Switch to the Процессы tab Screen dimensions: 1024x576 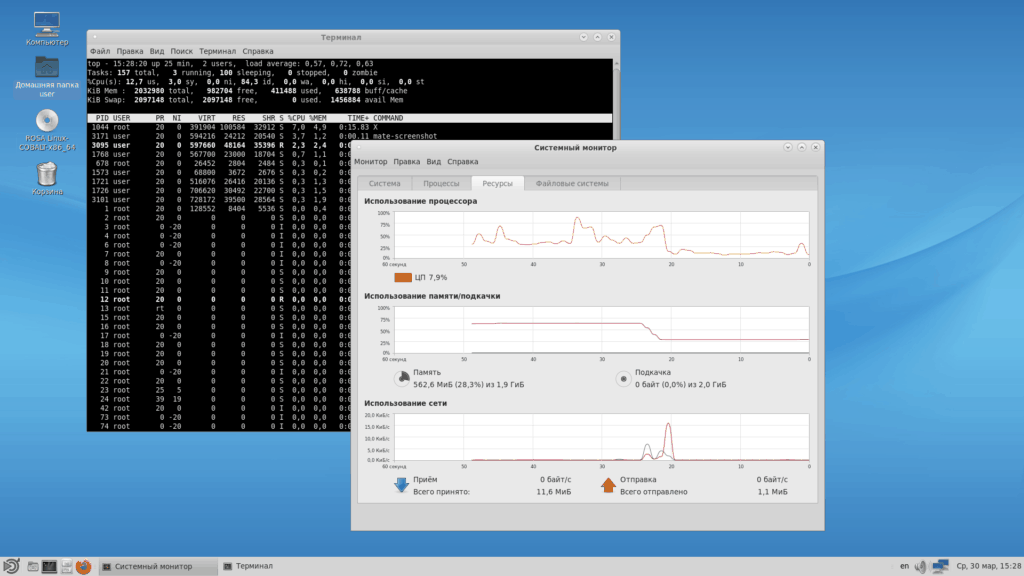[441, 184]
